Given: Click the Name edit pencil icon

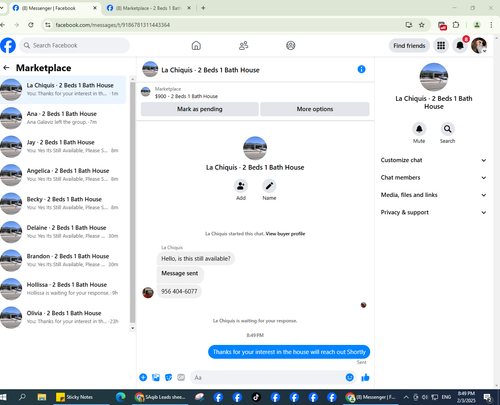Looking at the screenshot, I should [x=269, y=186].
